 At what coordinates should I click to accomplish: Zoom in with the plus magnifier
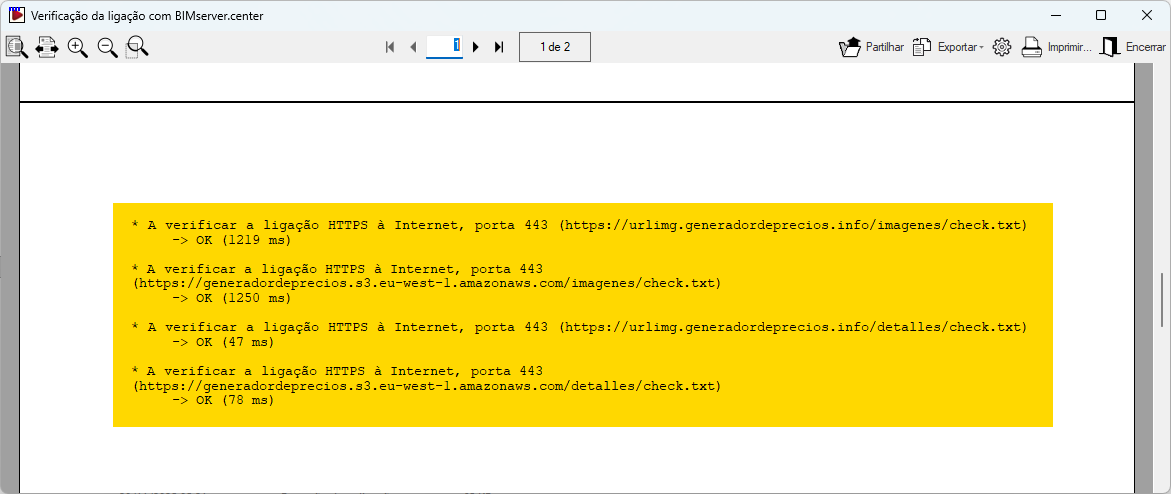pyautogui.click(x=77, y=47)
